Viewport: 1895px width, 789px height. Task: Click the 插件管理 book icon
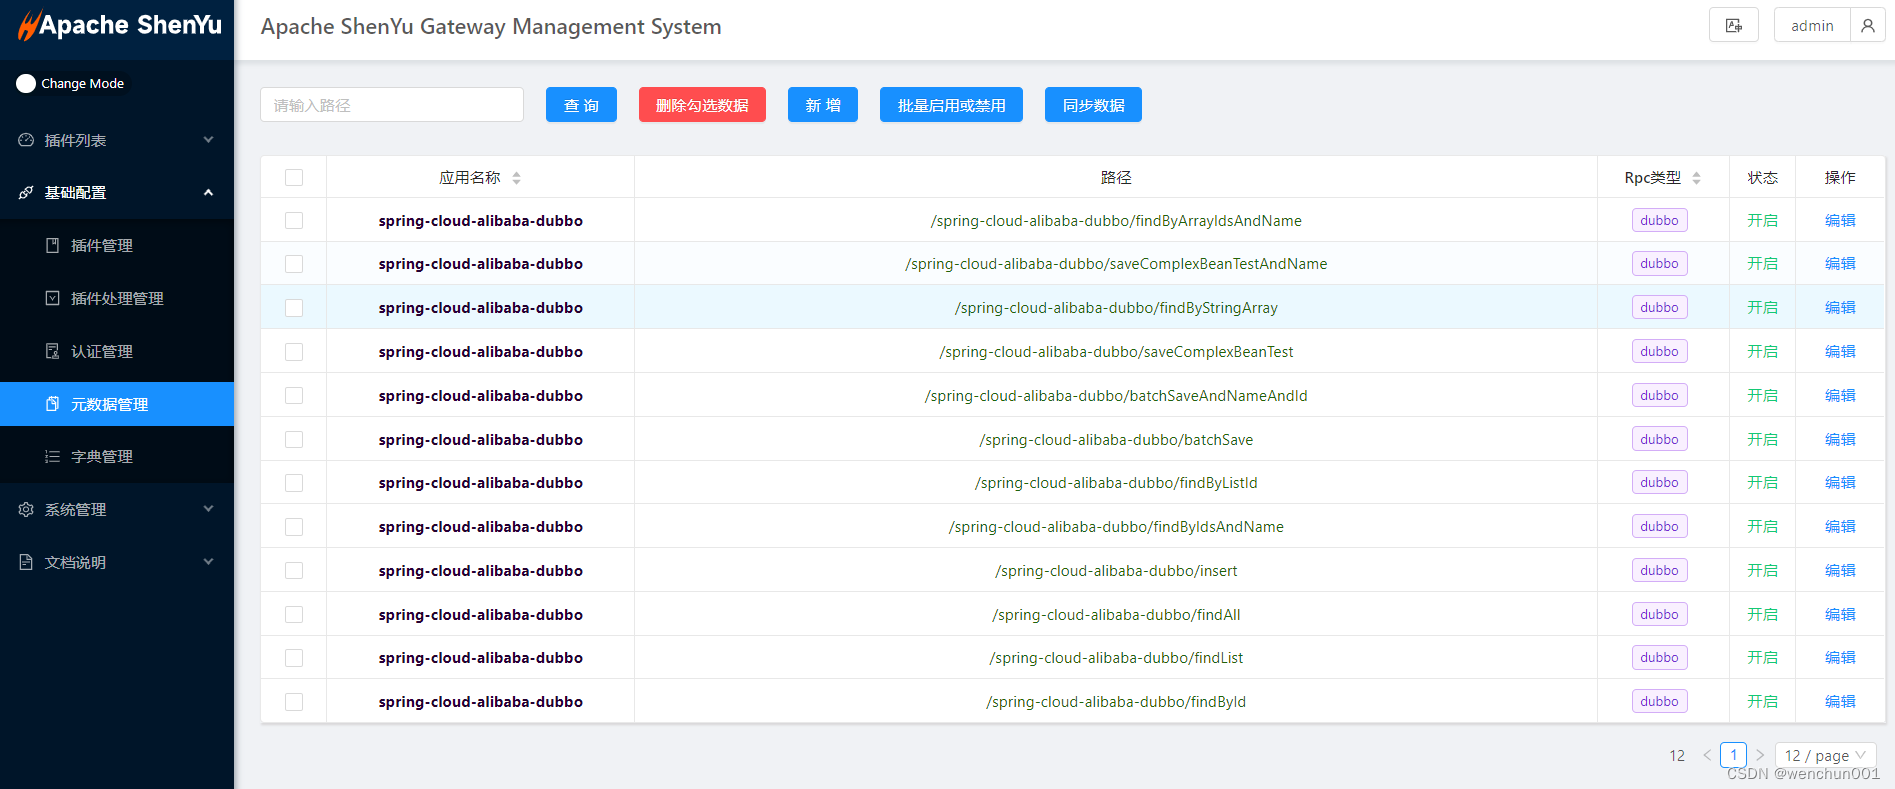tap(53, 245)
